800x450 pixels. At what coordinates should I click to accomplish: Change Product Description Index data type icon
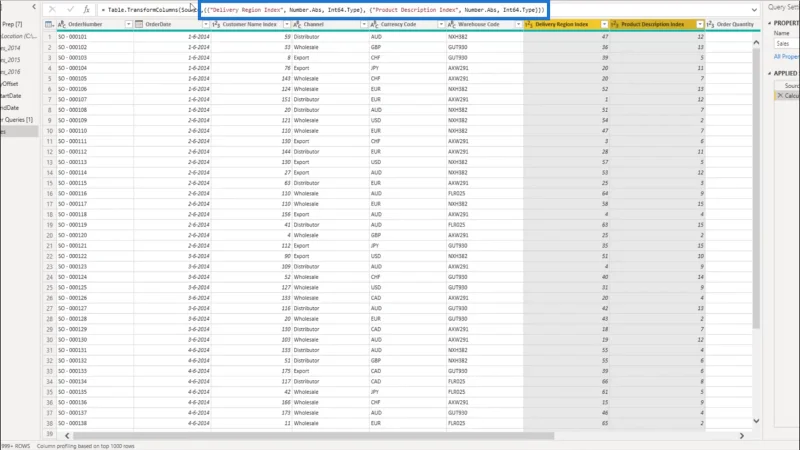pos(615,24)
